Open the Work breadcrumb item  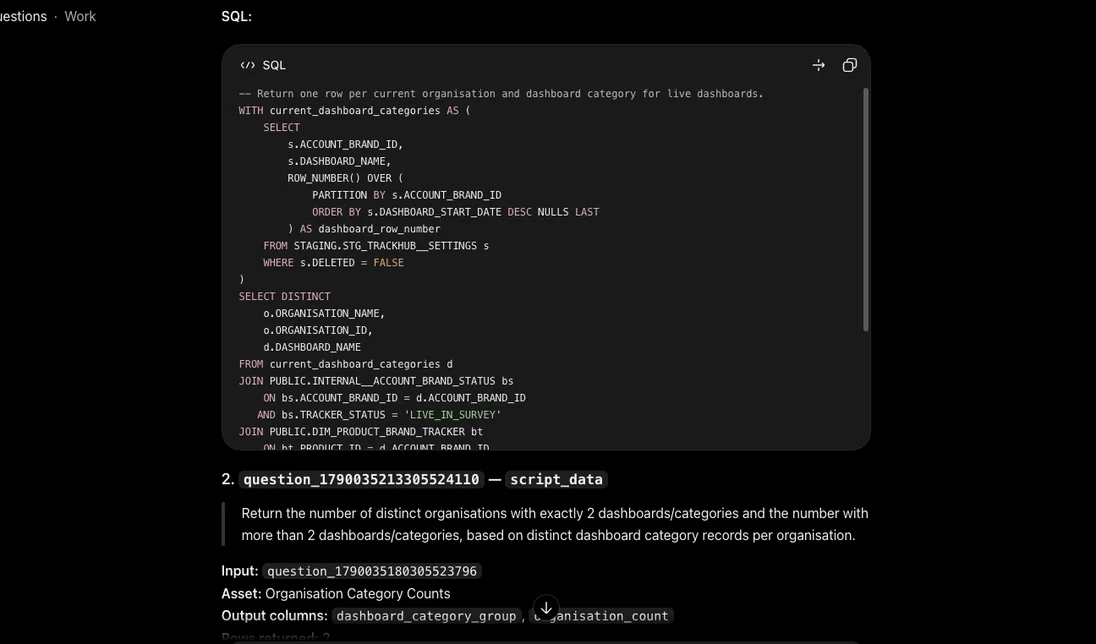point(80,16)
